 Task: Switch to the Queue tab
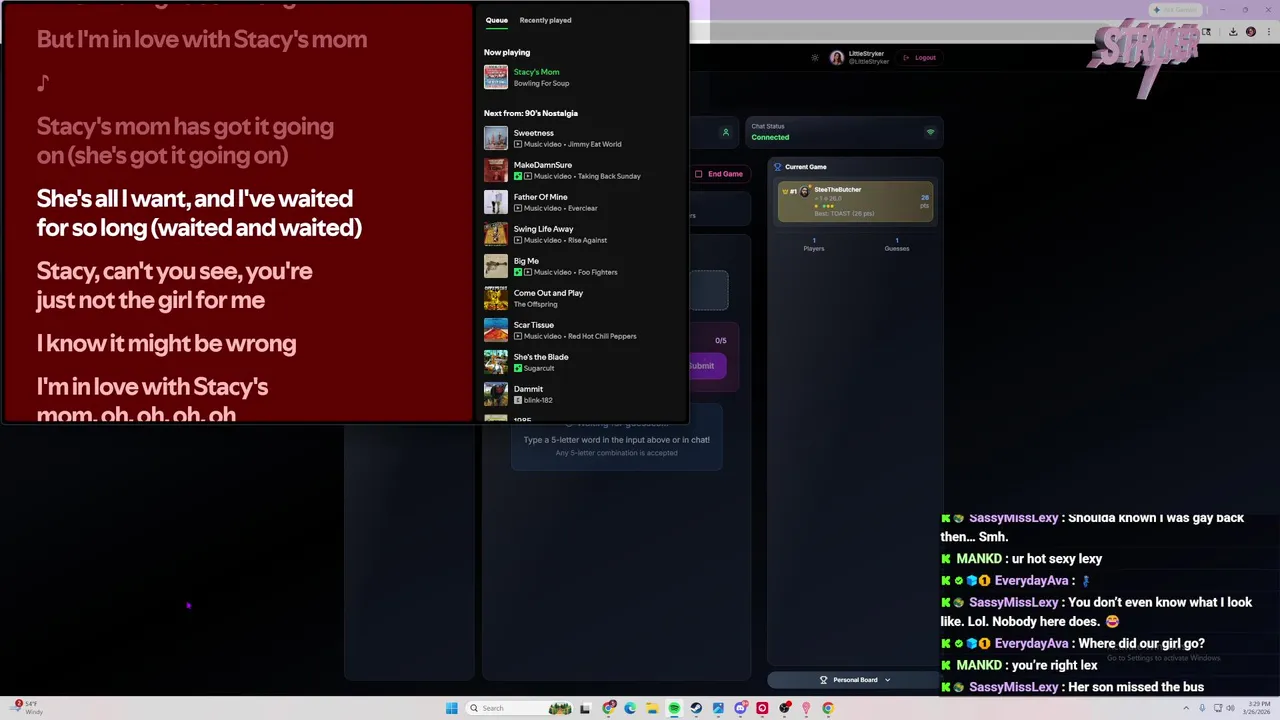click(497, 20)
